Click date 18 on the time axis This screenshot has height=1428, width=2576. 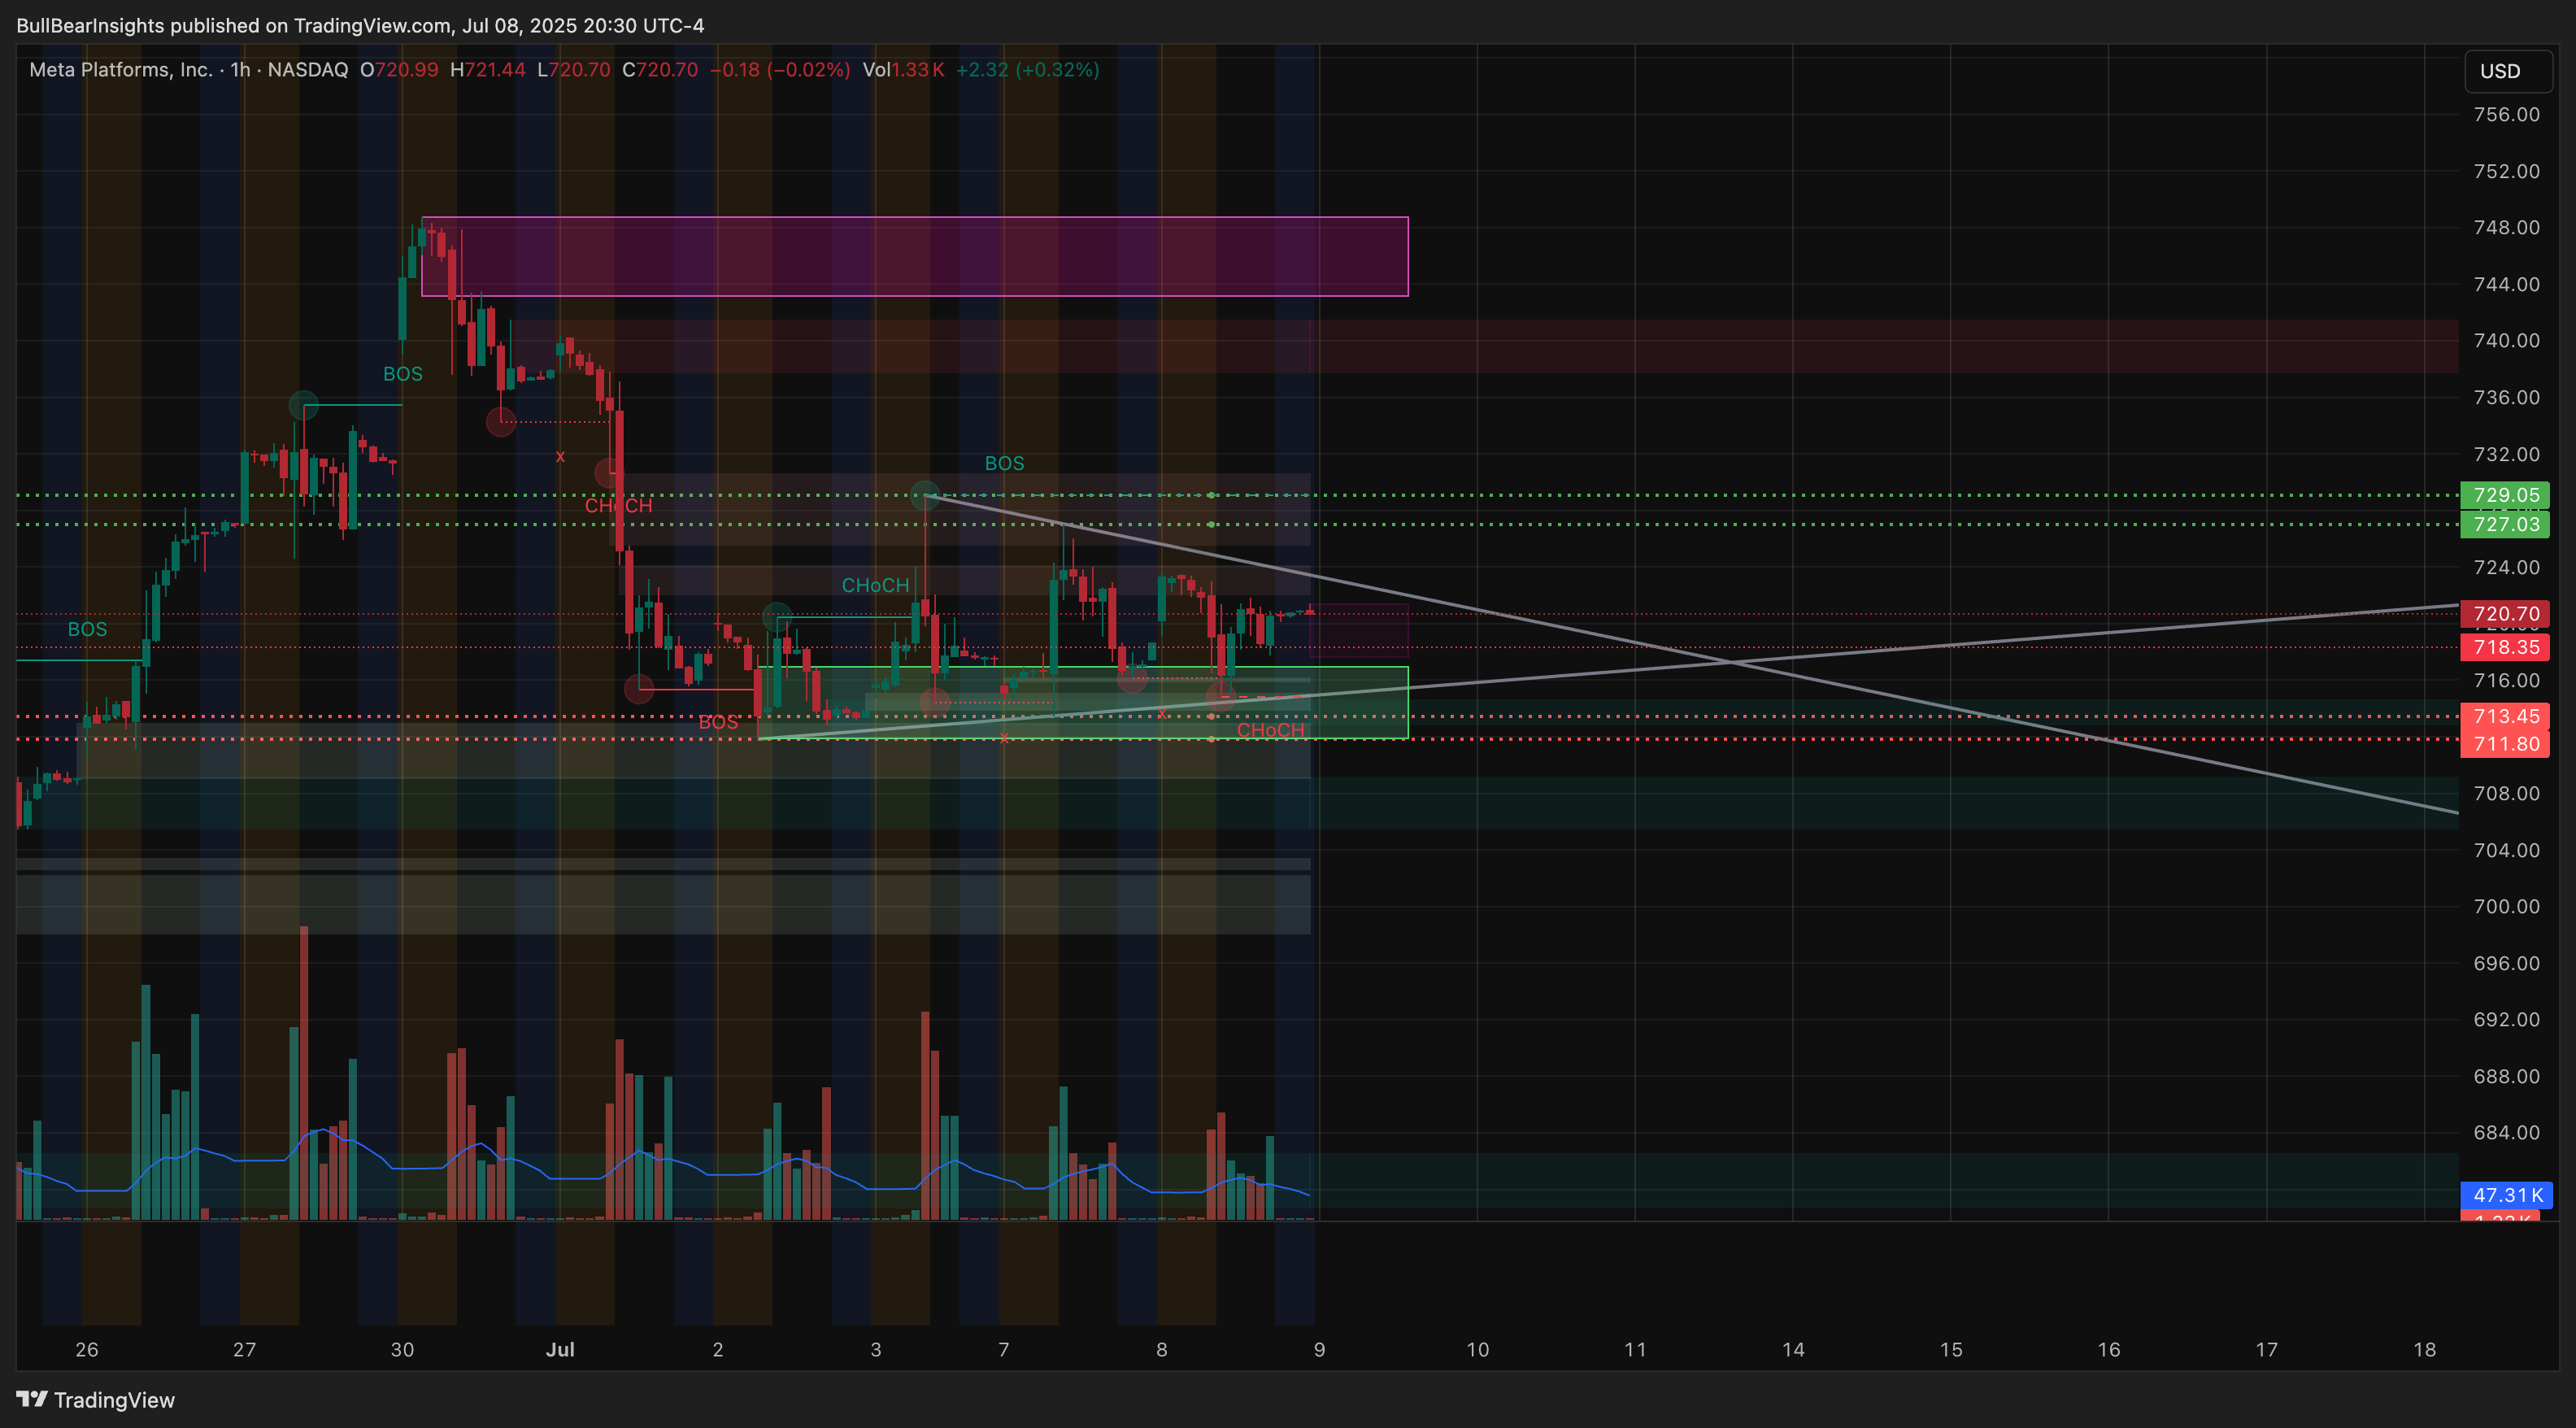[2424, 1350]
